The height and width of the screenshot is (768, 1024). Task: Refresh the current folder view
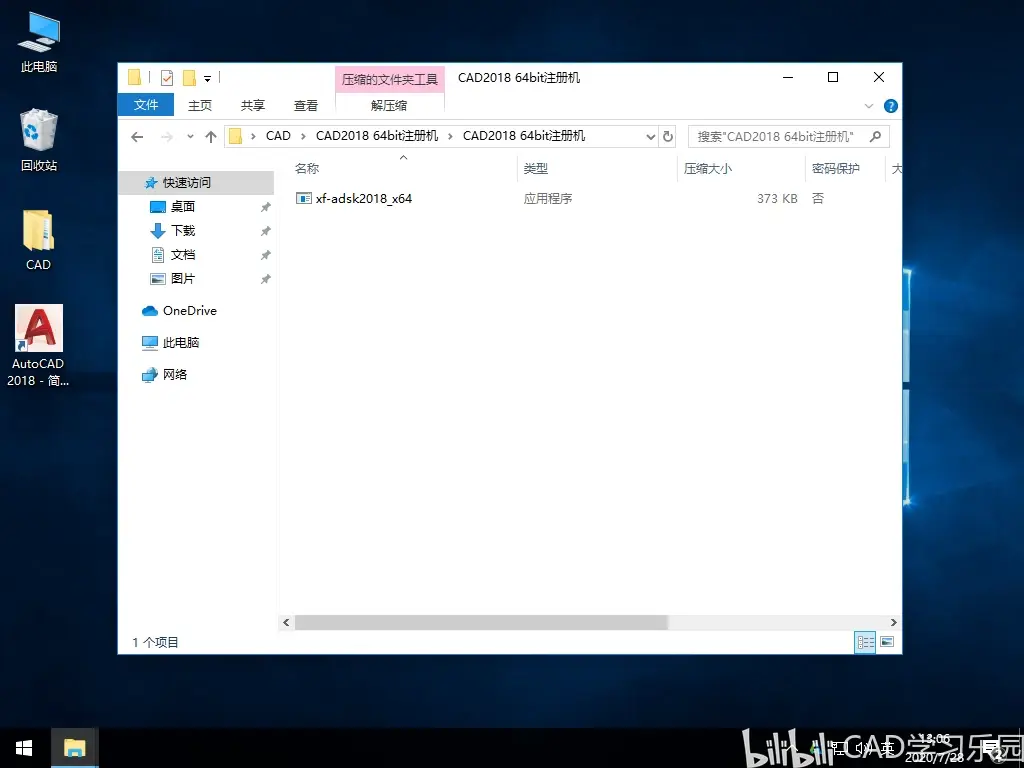tap(667, 136)
